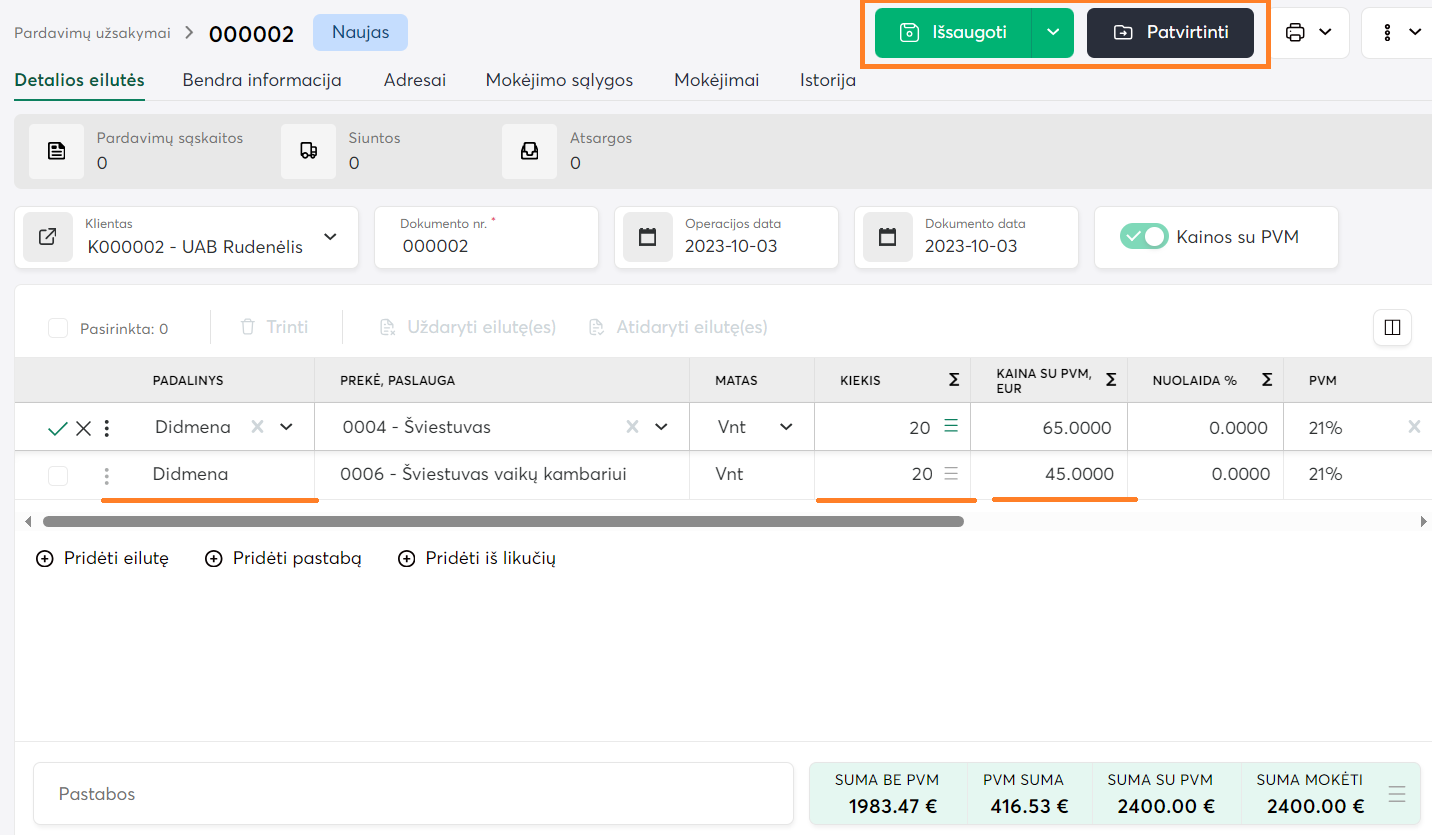
Task: Click the Operacijos data calendar icon
Action: tap(647, 237)
